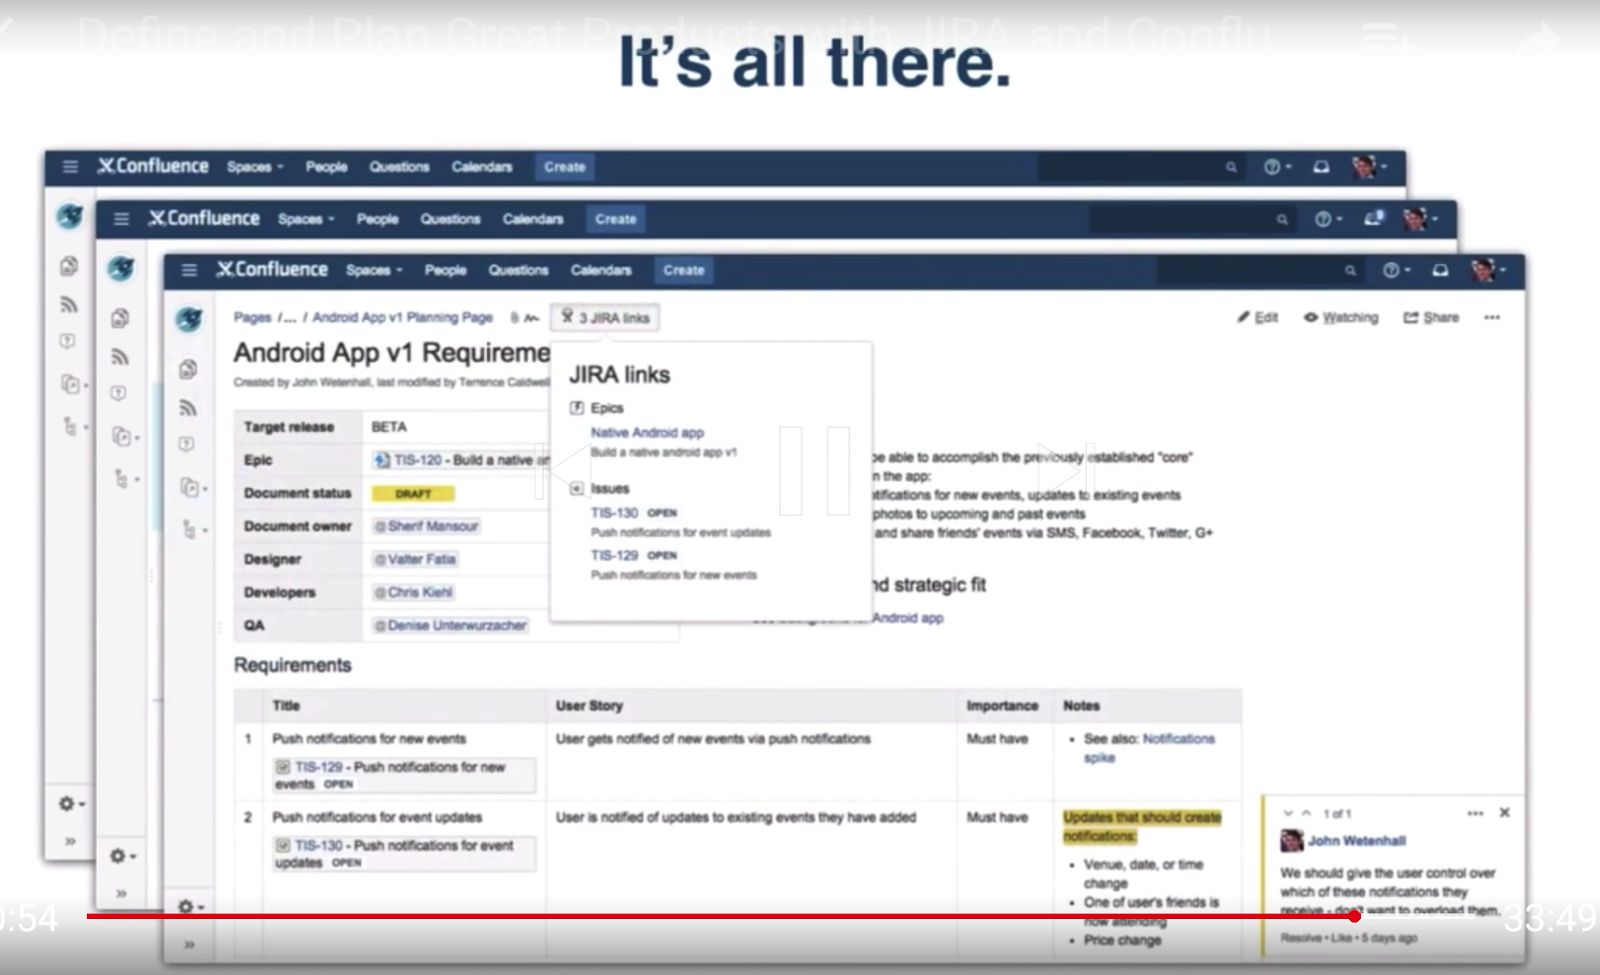Screen dimensions: 1600x975
Task: Click the search icon in the middle window
Action: pyautogui.click(x=1282, y=219)
